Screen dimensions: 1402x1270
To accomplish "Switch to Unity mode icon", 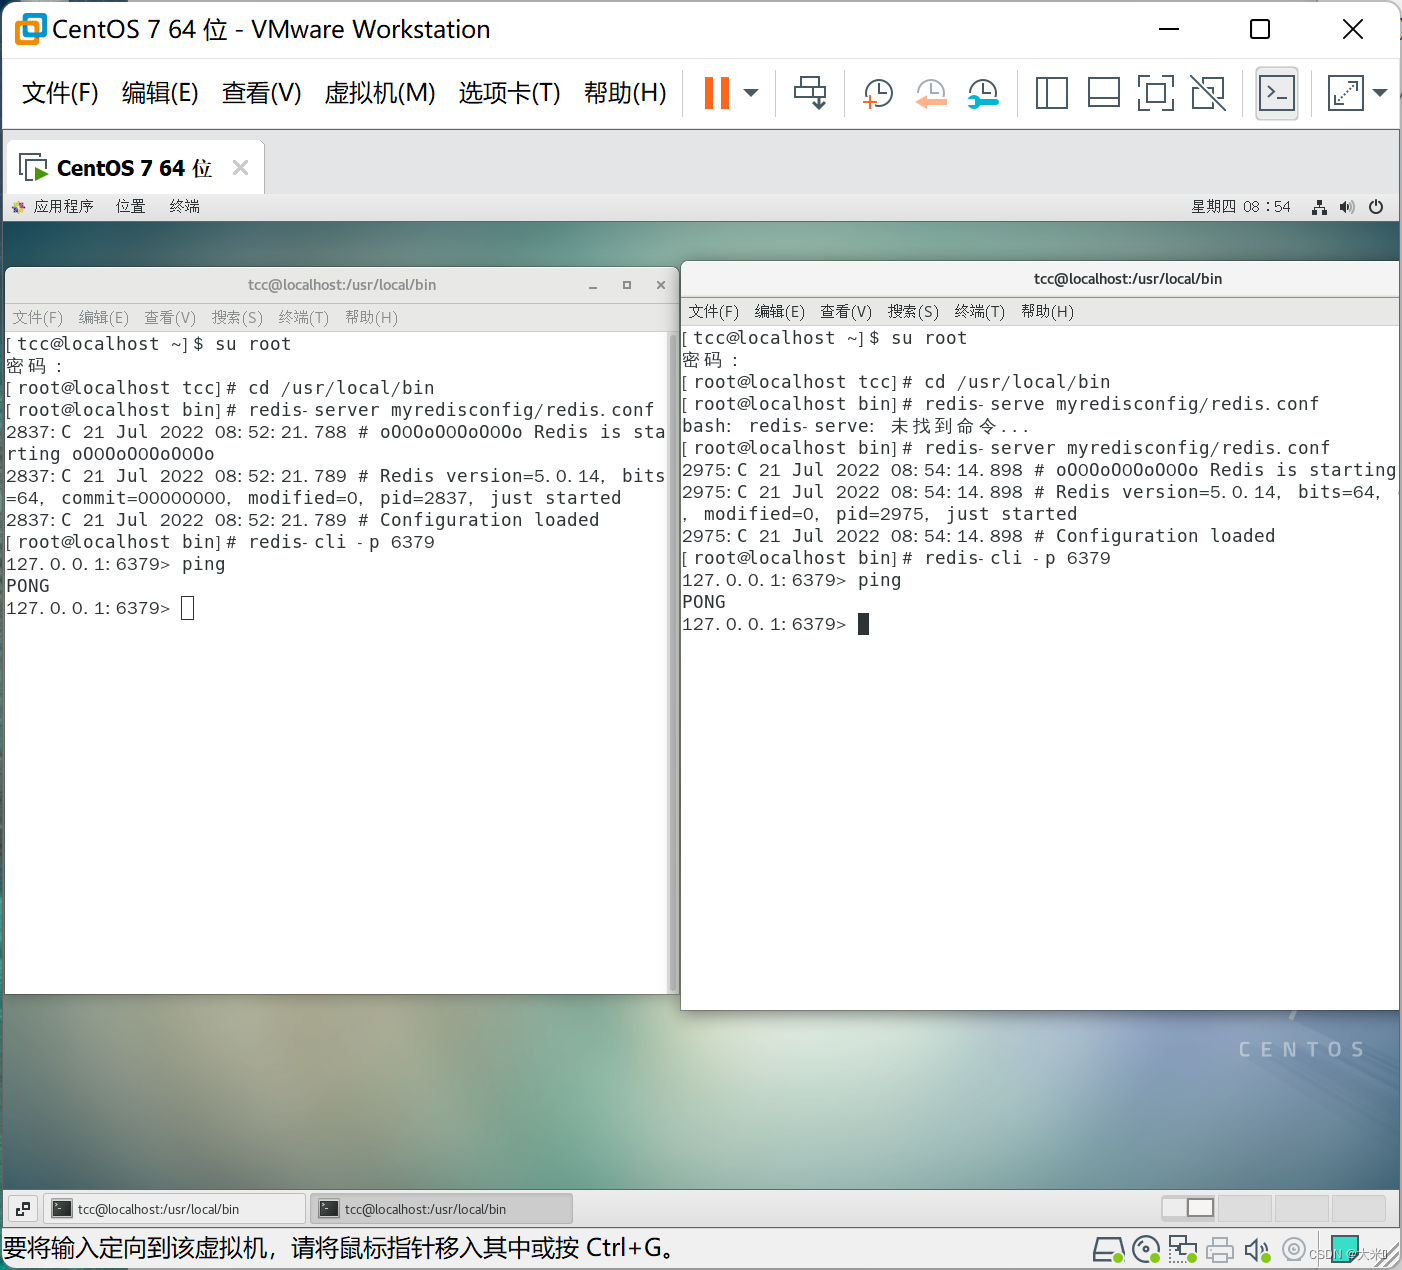I will [1208, 93].
